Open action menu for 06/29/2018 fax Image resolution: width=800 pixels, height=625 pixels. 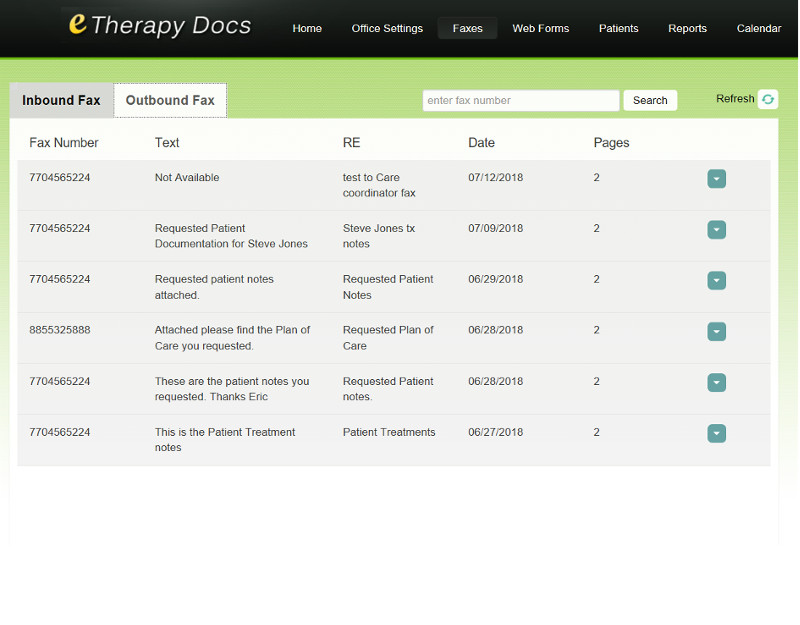pyautogui.click(x=716, y=281)
